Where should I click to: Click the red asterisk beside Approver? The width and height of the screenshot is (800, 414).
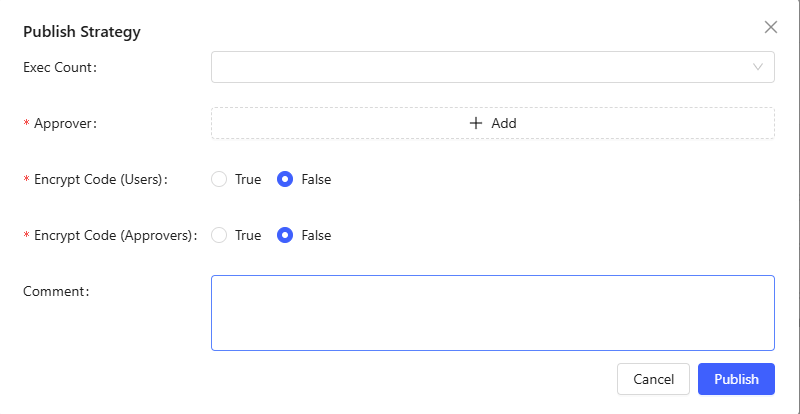[x=26, y=124]
